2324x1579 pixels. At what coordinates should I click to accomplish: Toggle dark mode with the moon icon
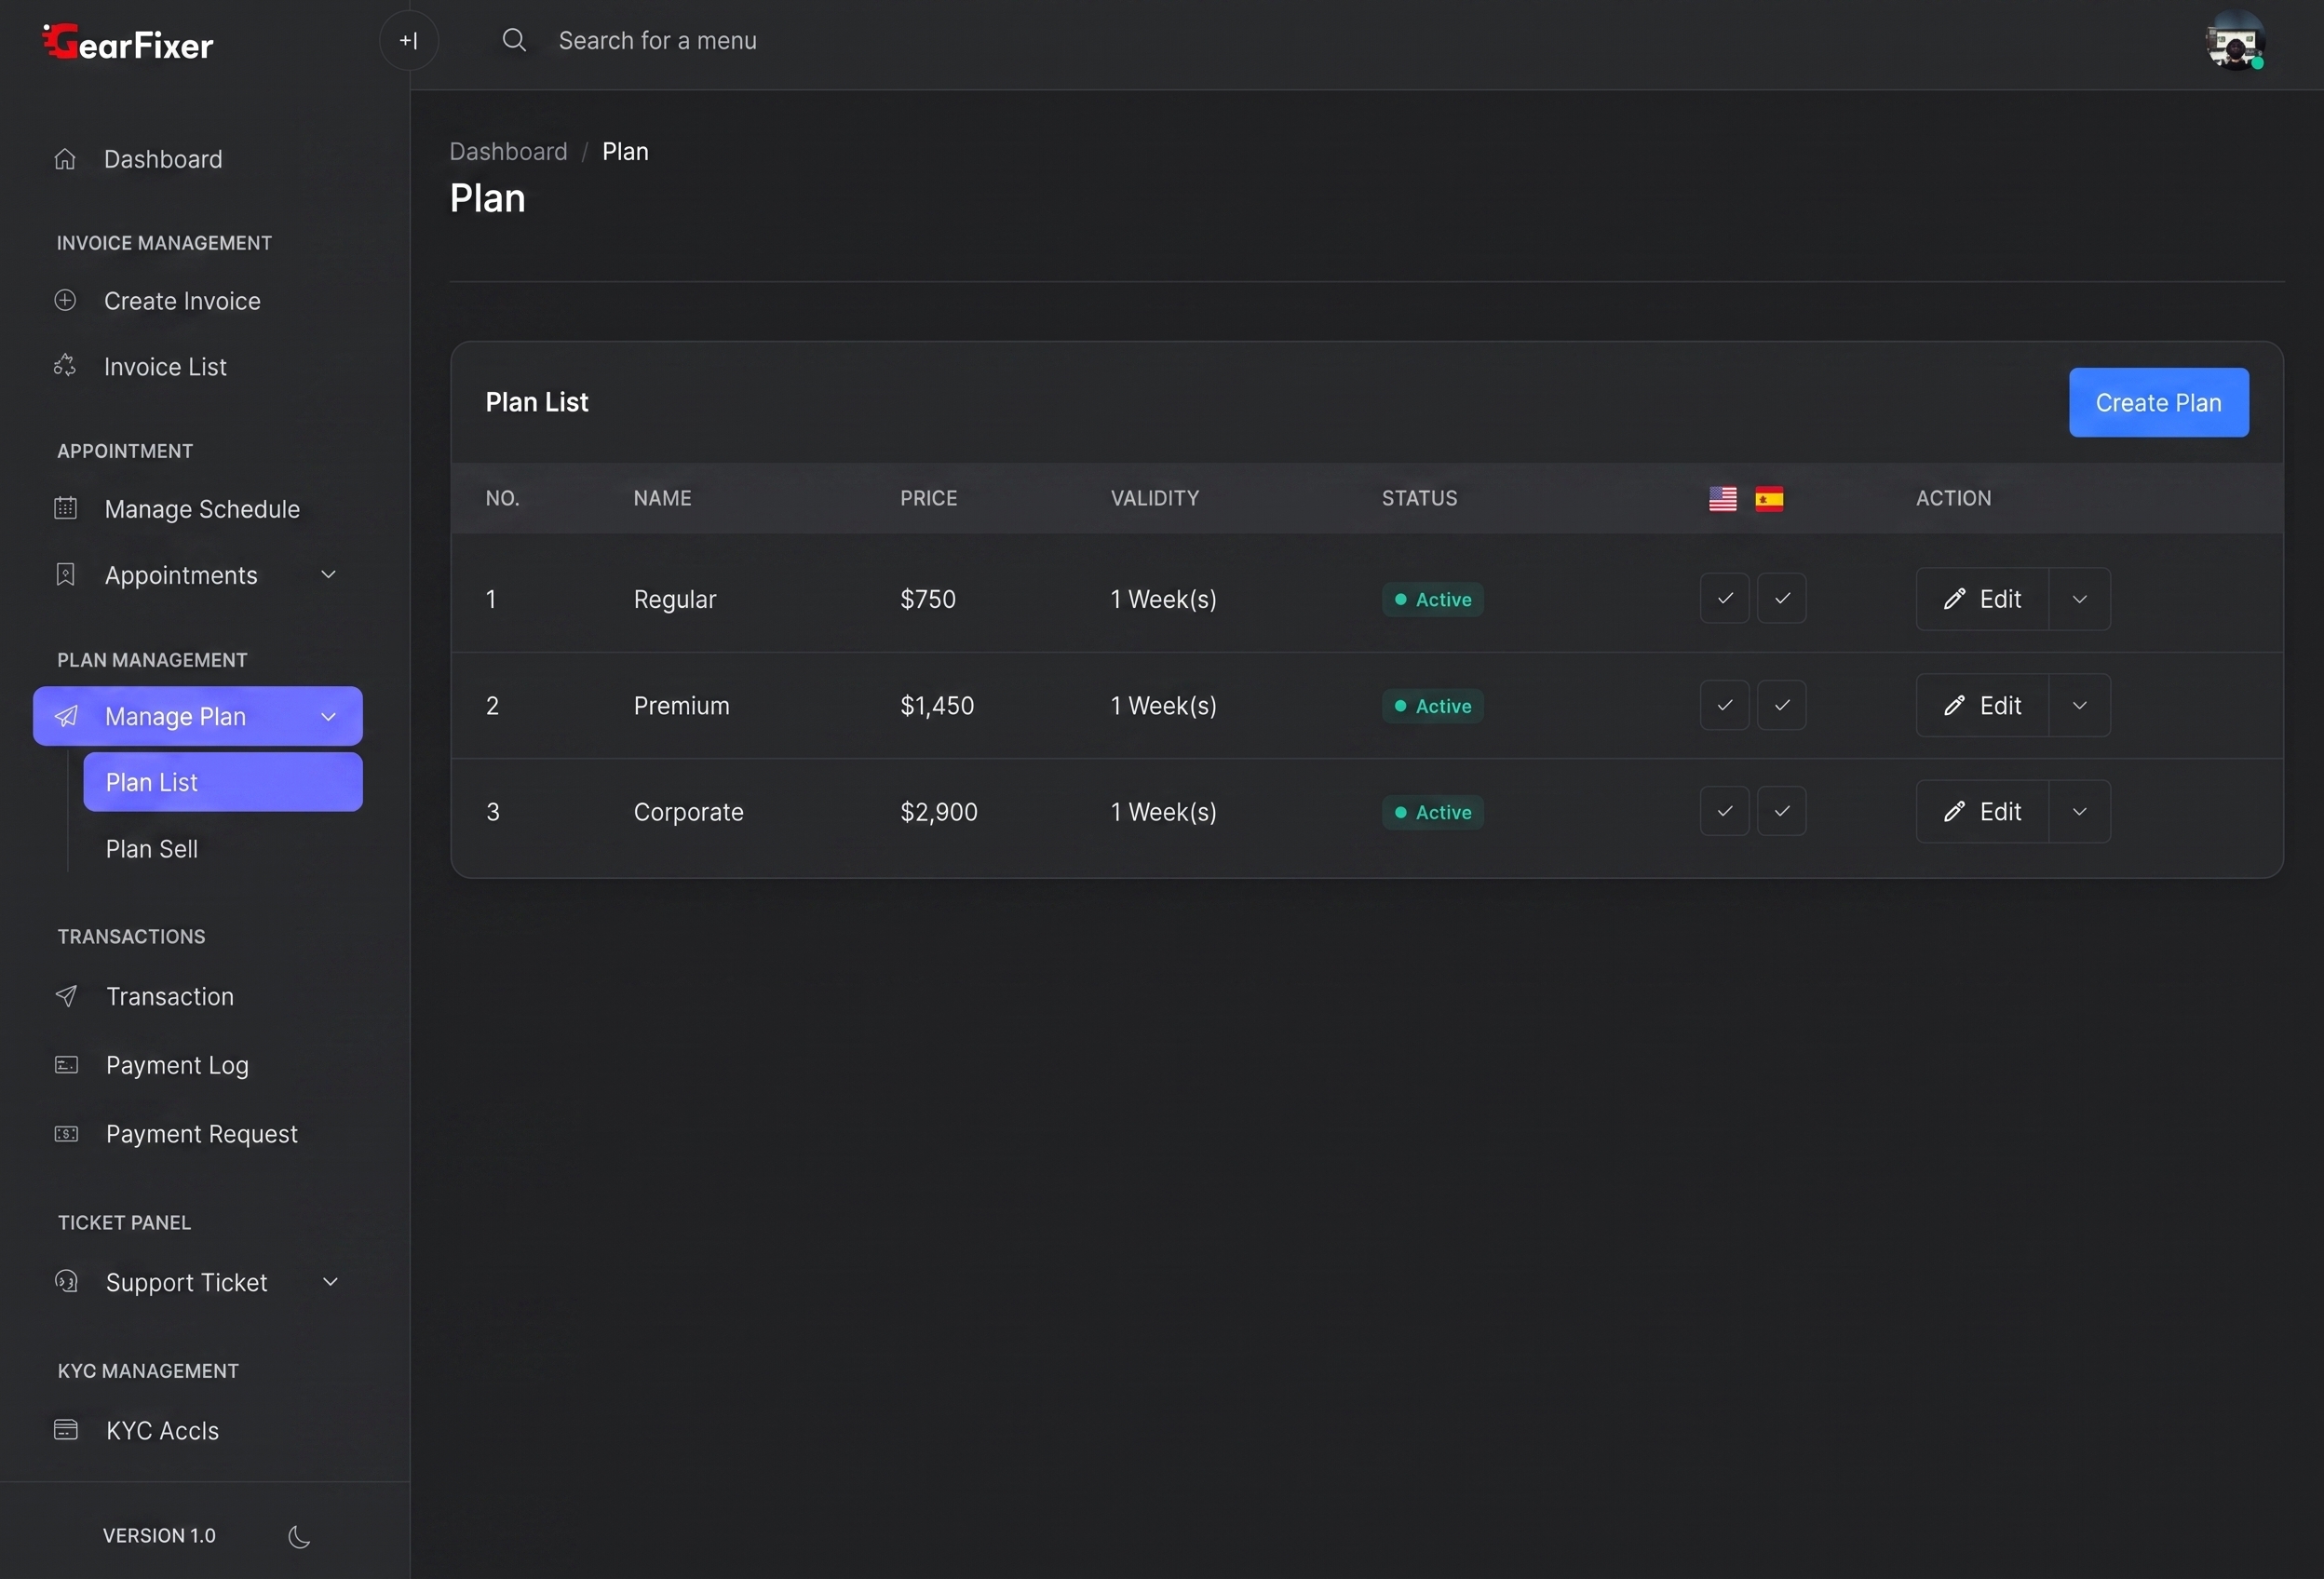click(299, 1536)
